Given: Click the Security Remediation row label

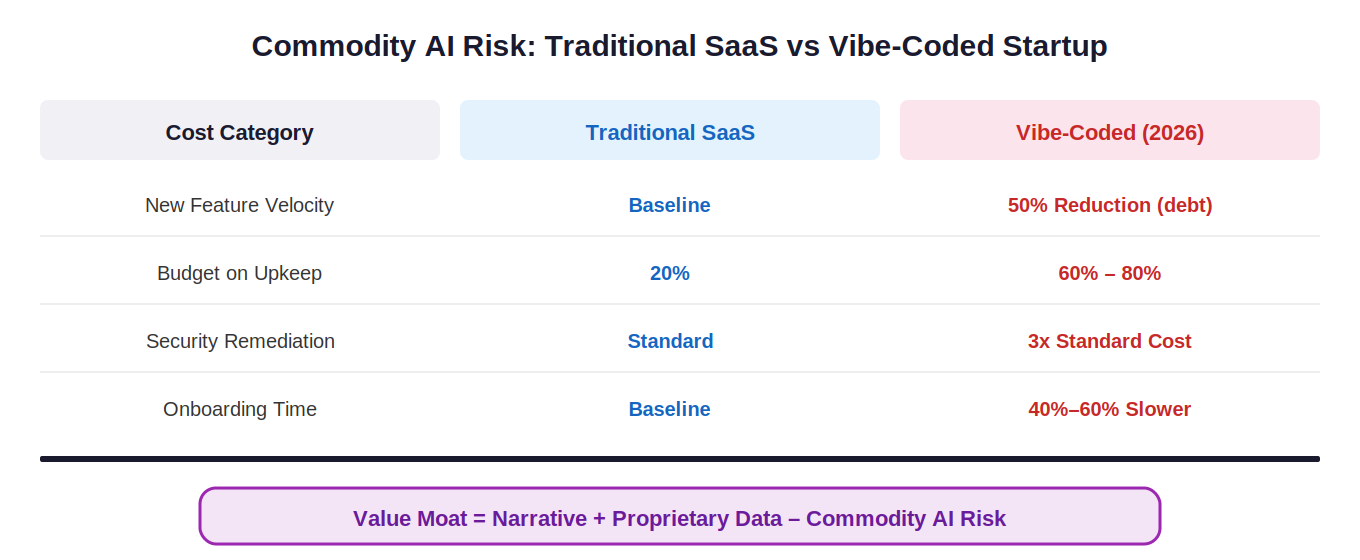Looking at the screenshot, I should 240,341.
